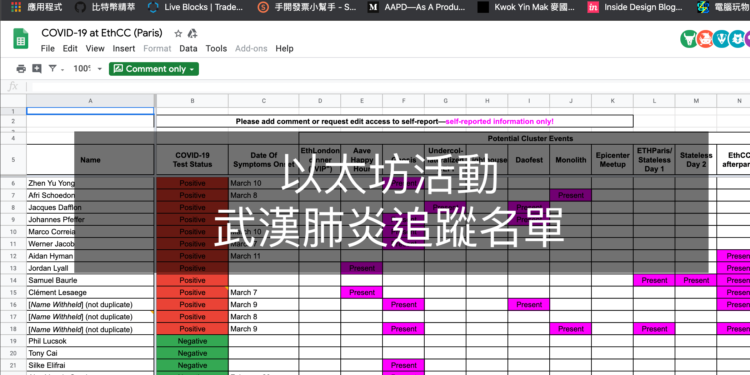The image size is (750, 375).
Task: Open the Data menu
Action: click(x=188, y=48)
